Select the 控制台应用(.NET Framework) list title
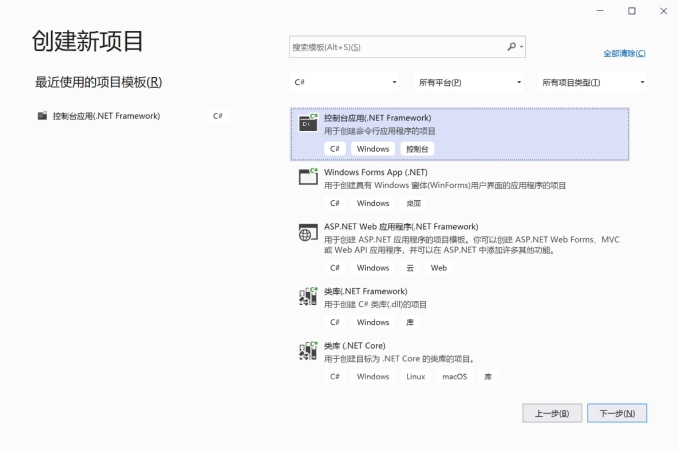The height and width of the screenshot is (451, 679). [377, 118]
